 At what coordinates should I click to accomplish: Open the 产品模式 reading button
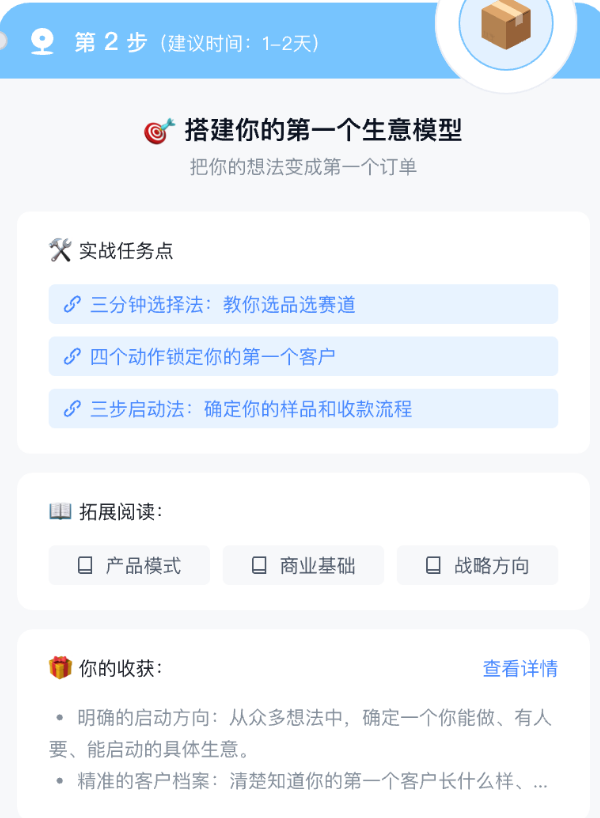[x=129, y=566]
